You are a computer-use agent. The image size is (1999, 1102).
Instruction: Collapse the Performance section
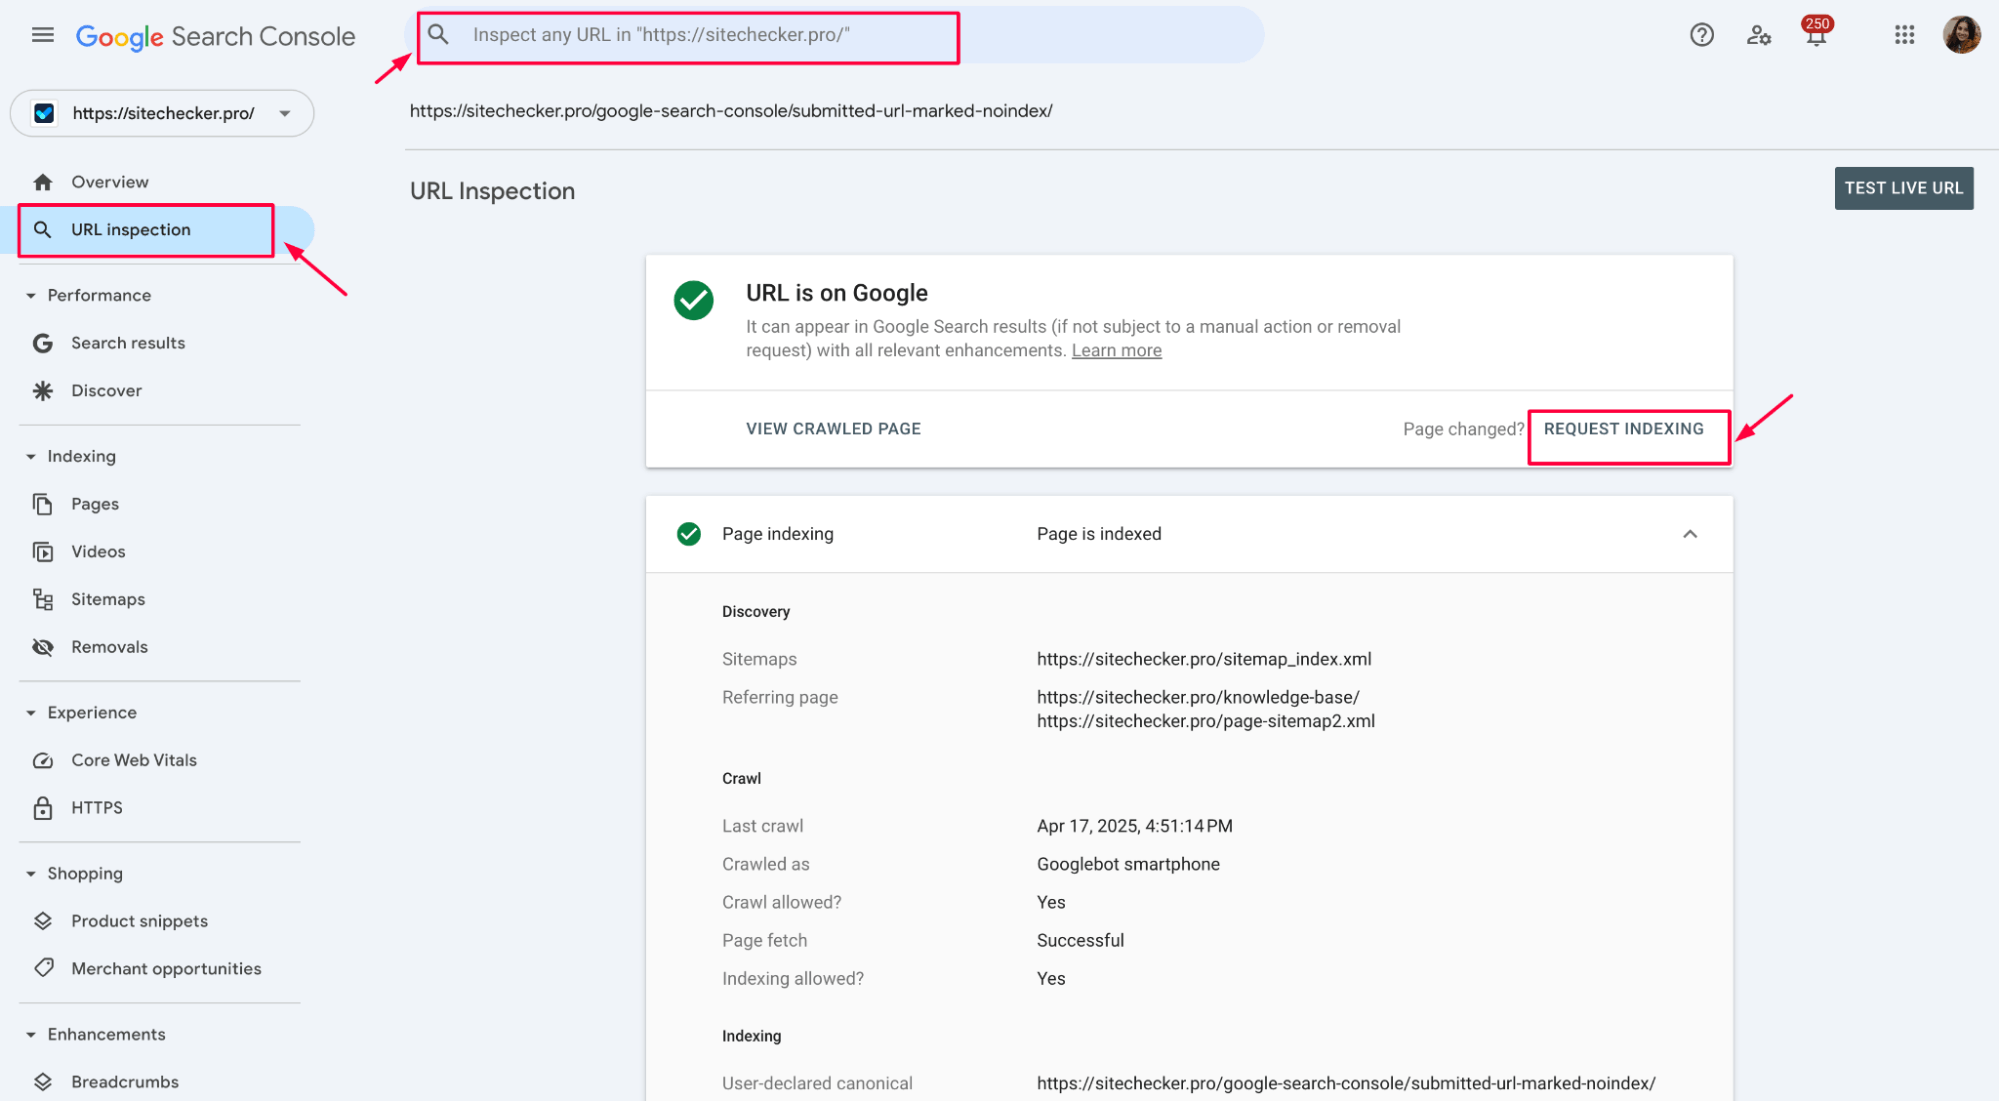31,296
